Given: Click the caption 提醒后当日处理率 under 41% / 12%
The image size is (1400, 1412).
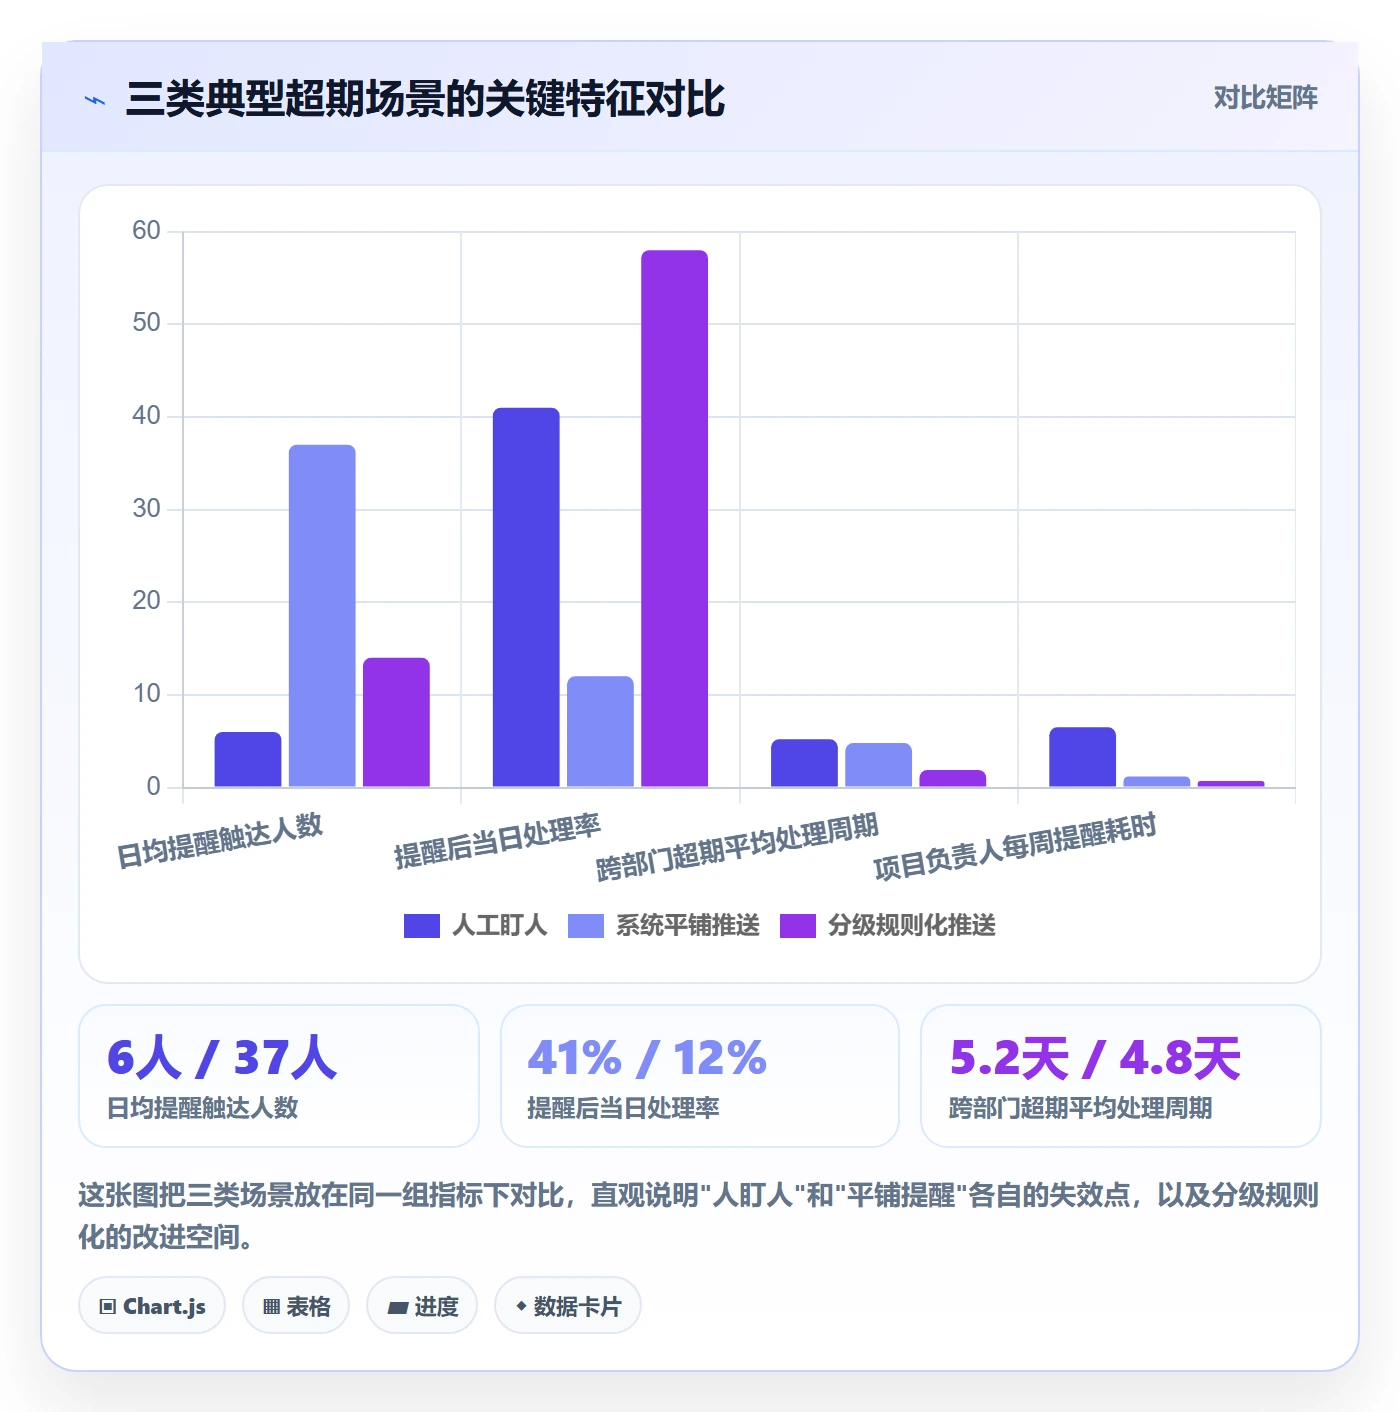Looking at the screenshot, I should tap(623, 1108).
